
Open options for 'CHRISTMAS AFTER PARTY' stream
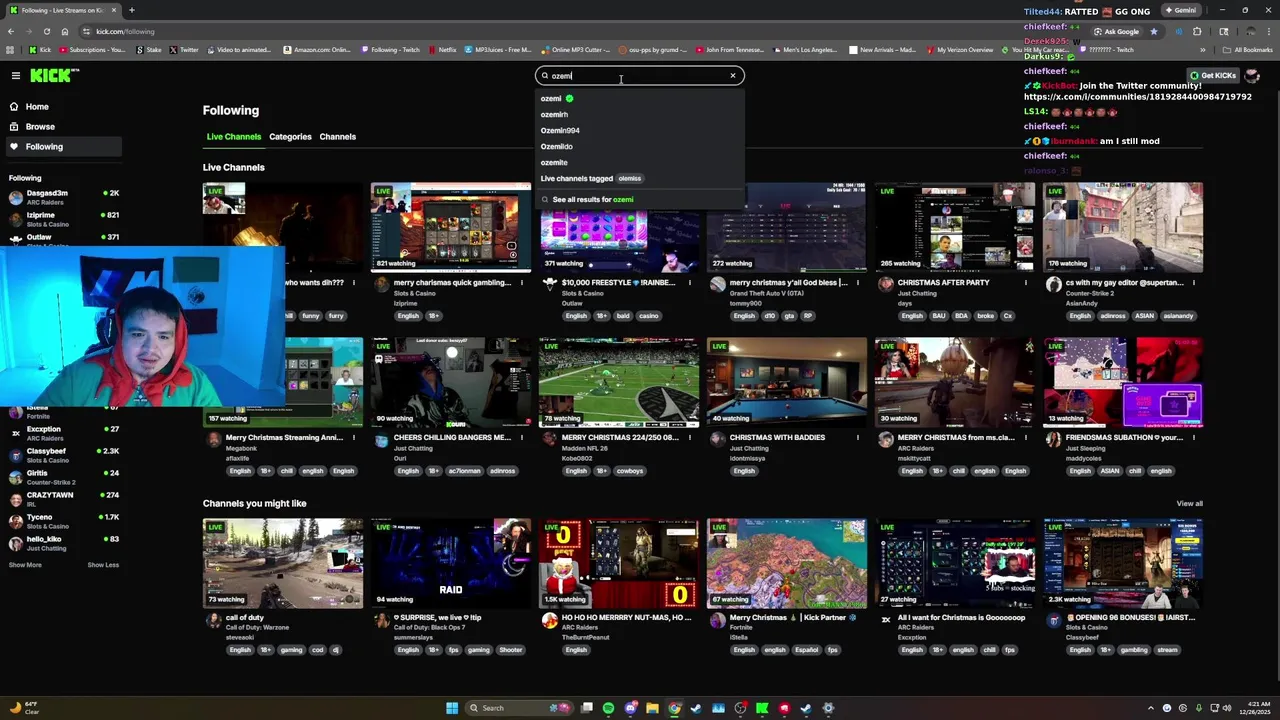pyautogui.click(x=1025, y=283)
